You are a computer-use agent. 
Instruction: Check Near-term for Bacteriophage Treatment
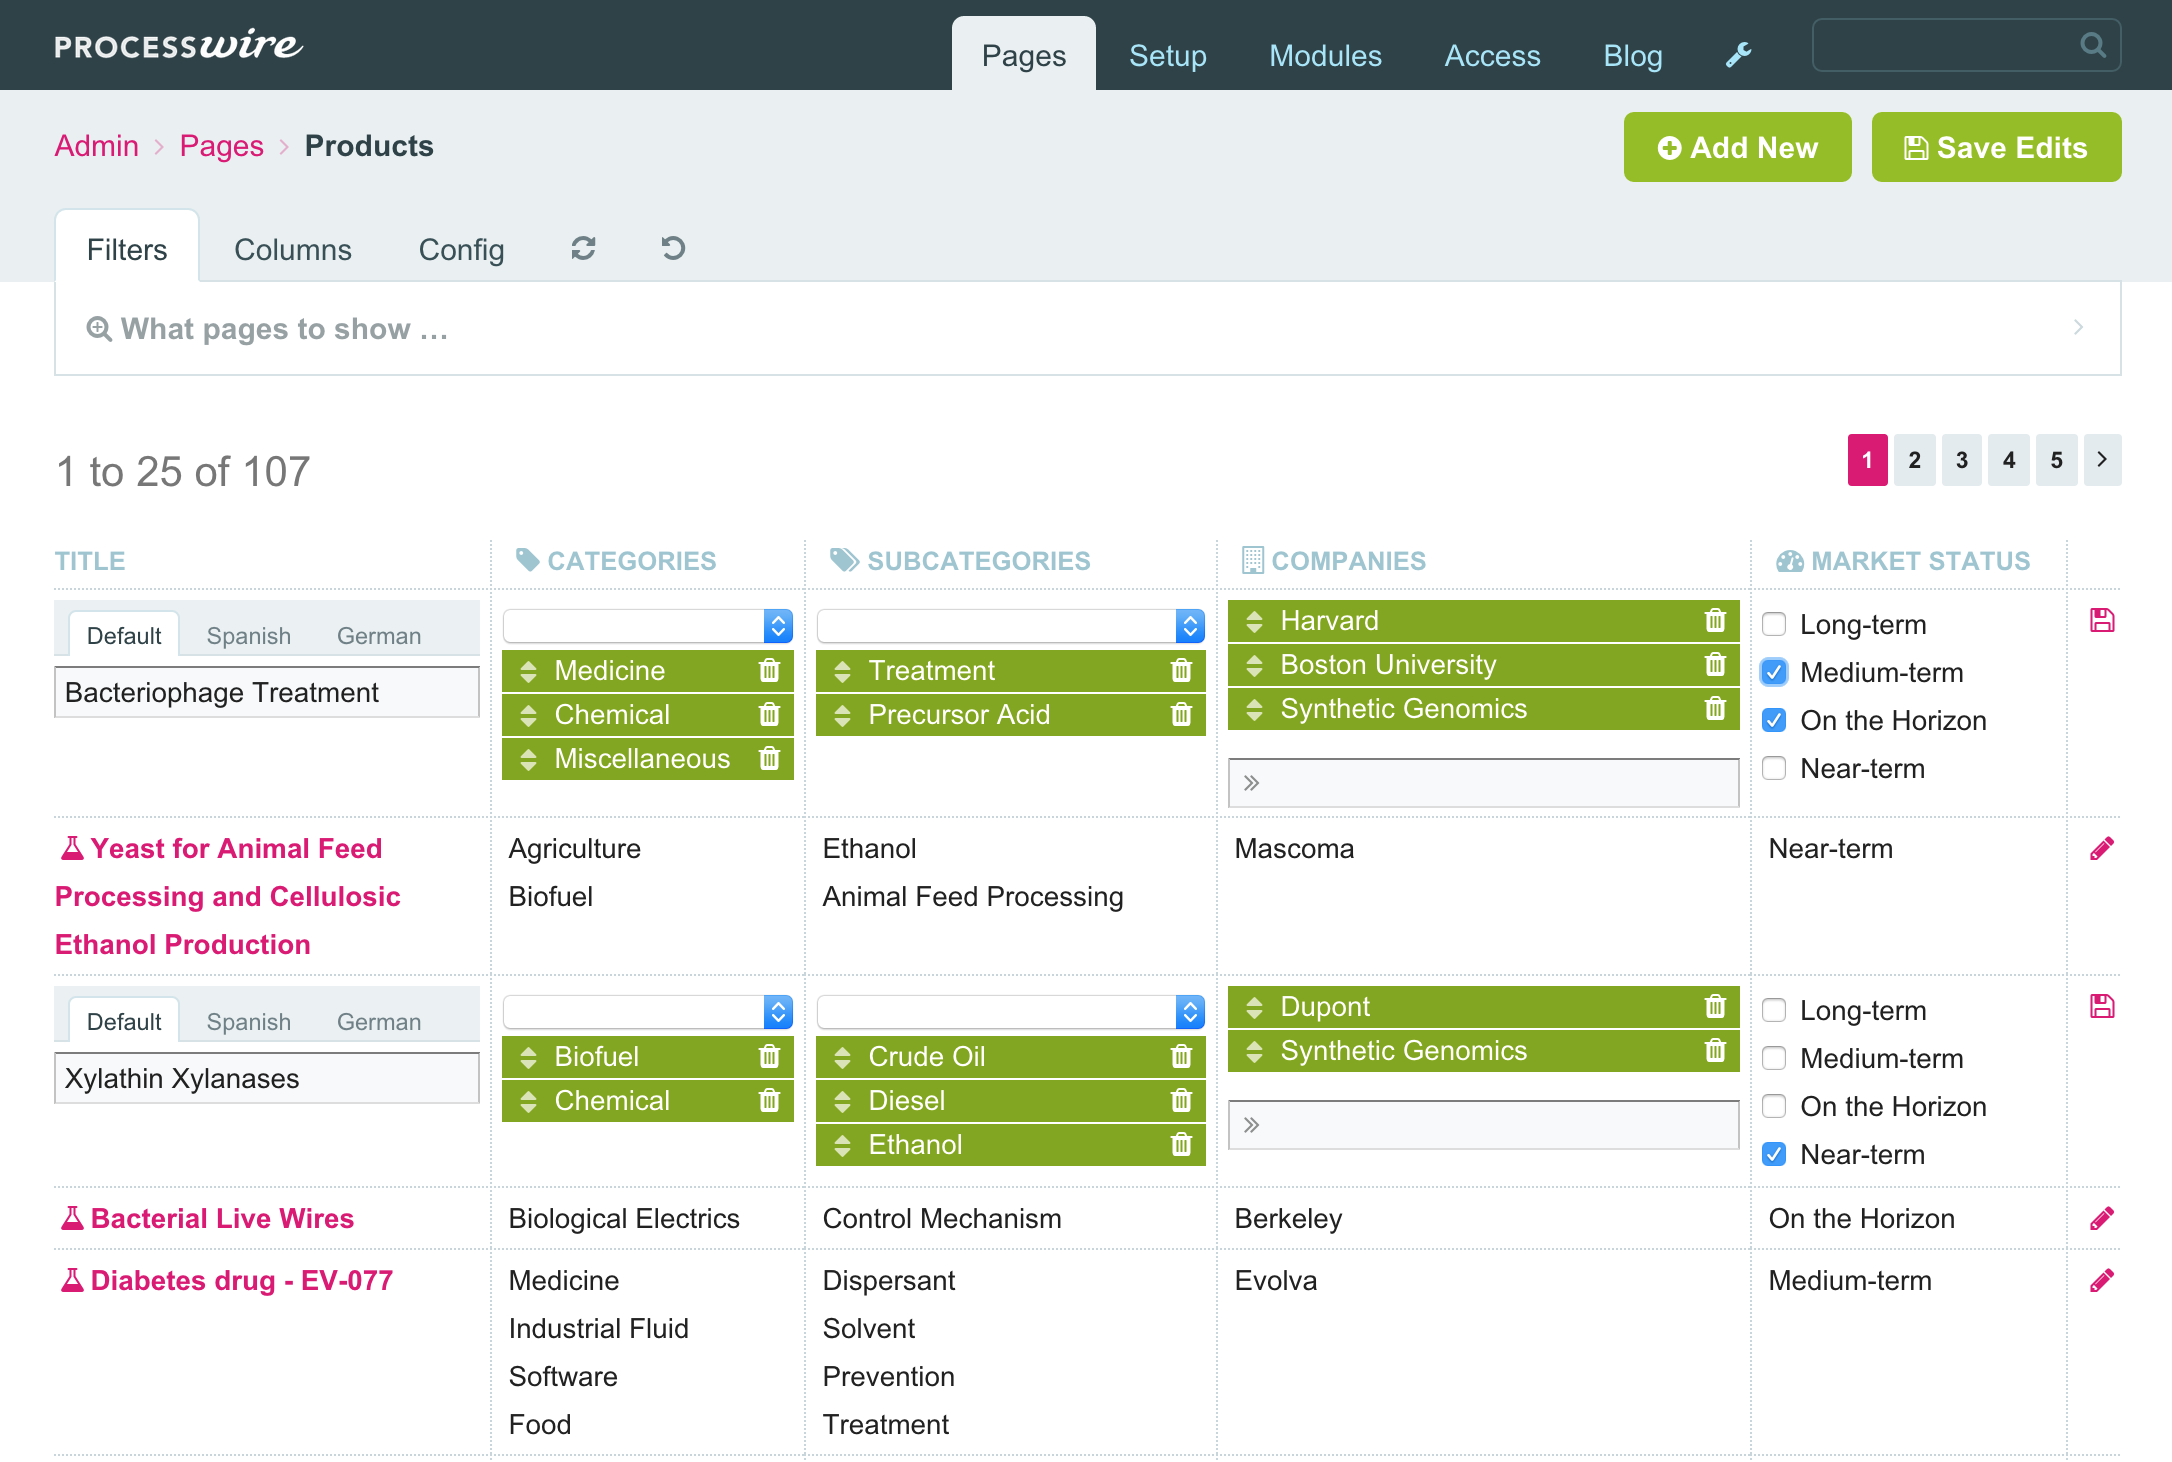click(1774, 768)
